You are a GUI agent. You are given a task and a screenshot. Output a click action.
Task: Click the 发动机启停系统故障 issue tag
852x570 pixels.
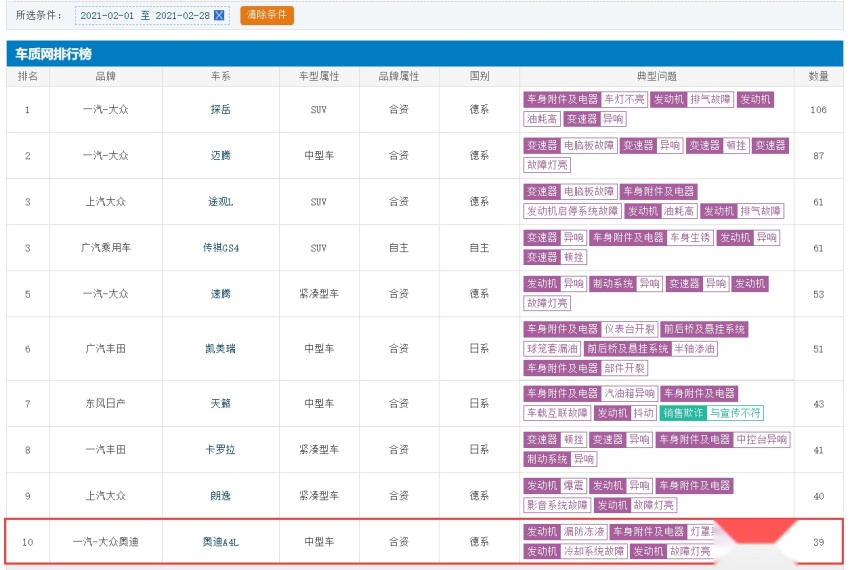[x=572, y=211]
